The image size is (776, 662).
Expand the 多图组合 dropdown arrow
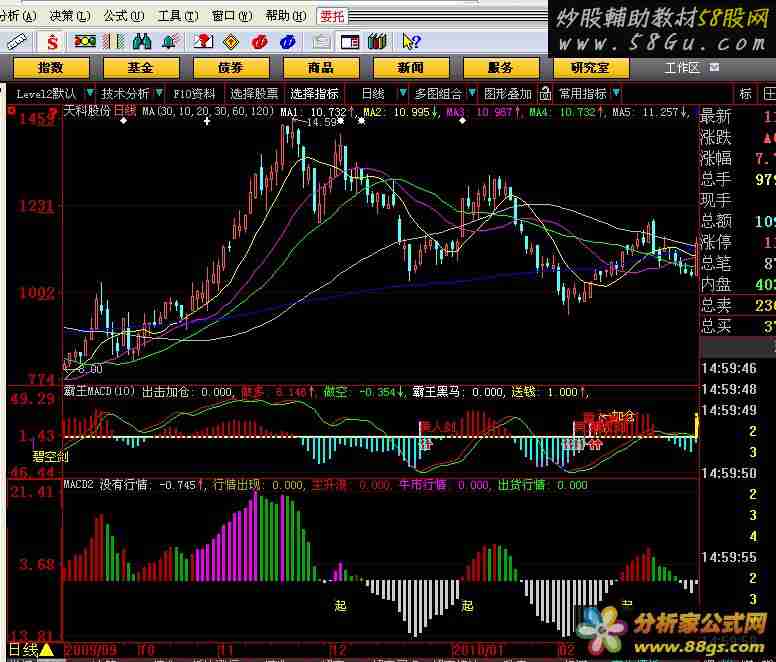472,93
